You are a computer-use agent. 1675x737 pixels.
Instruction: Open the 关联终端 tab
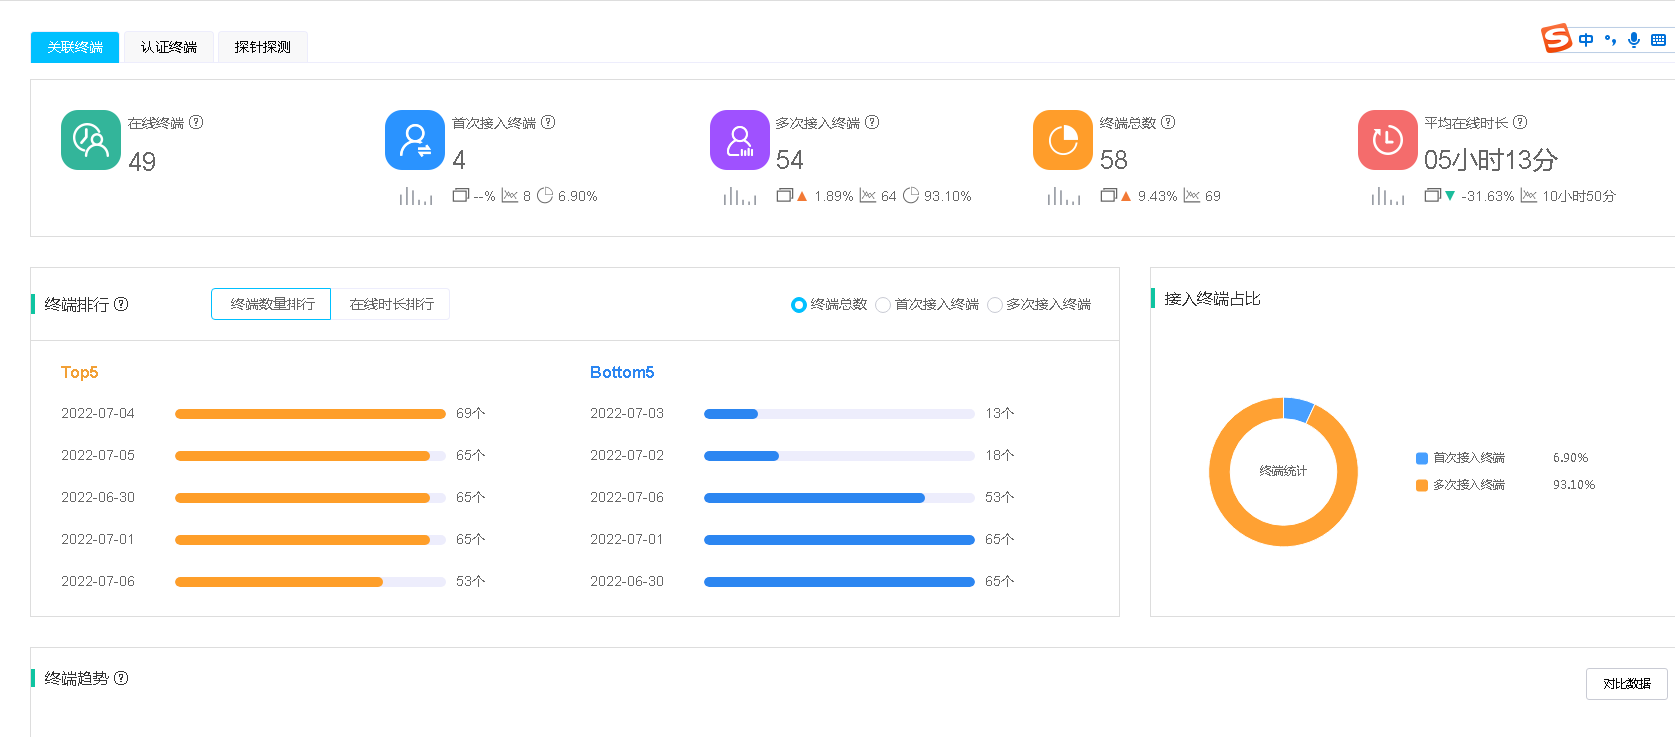pyautogui.click(x=75, y=47)
